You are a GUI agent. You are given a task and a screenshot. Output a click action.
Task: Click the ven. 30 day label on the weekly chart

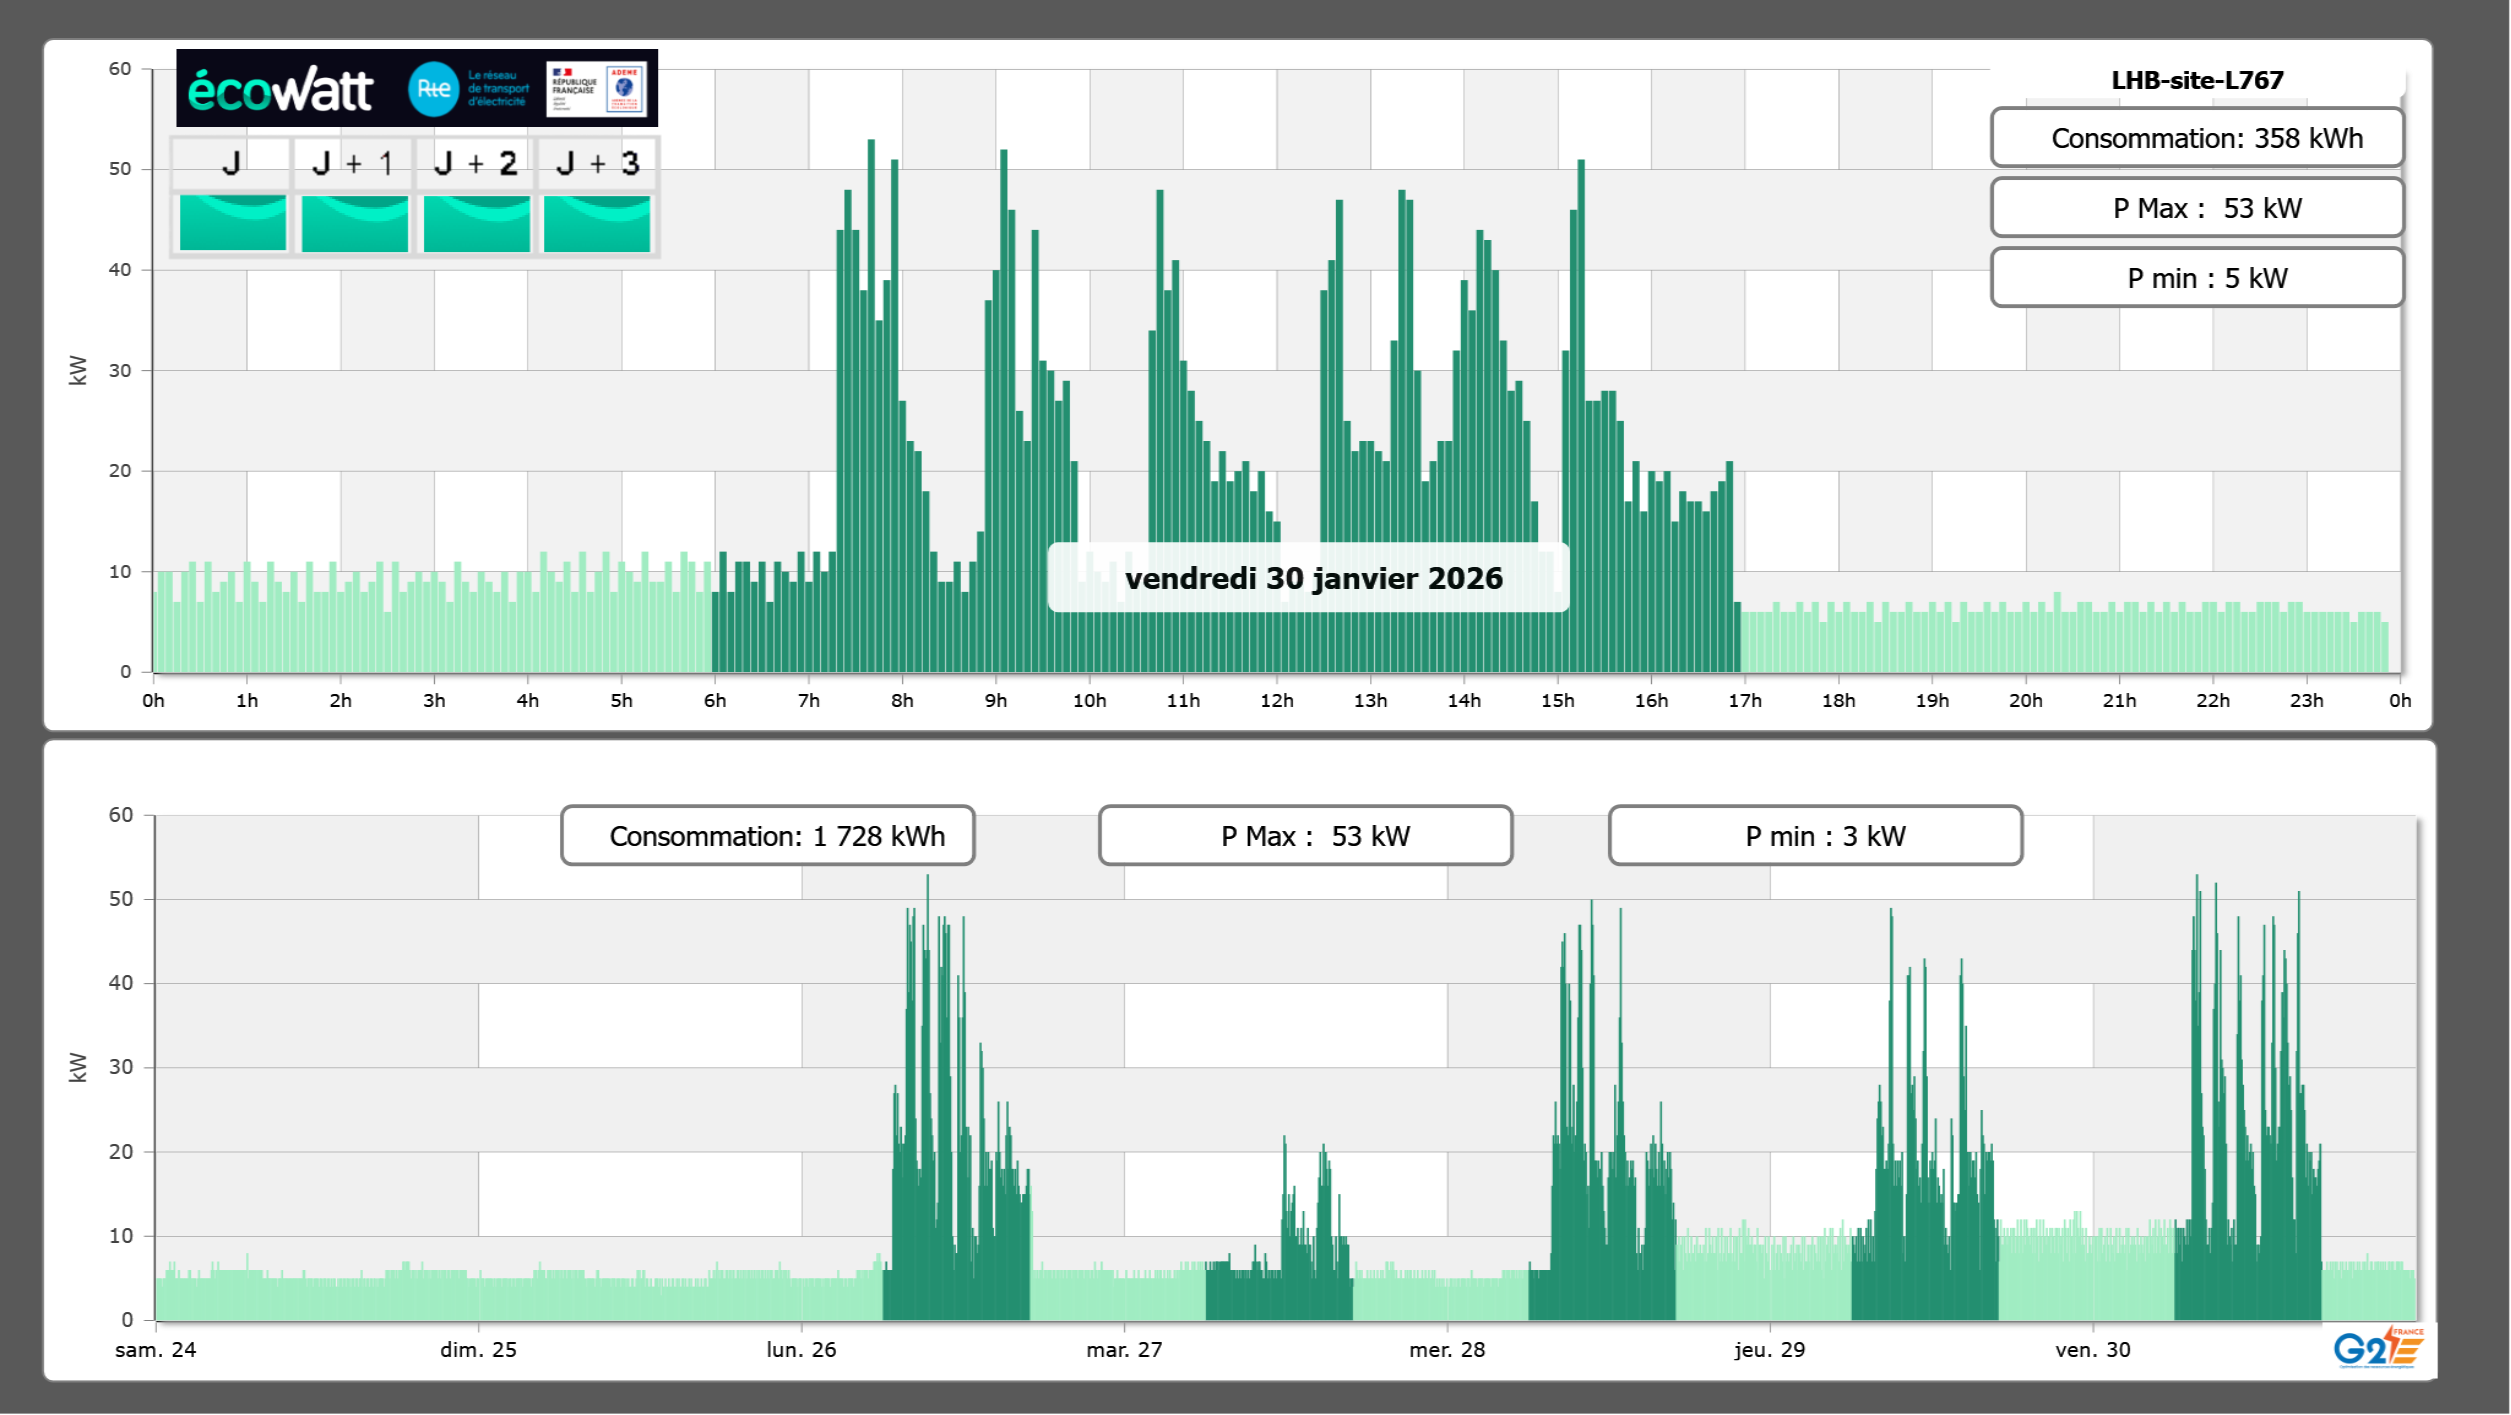[x=2092, y=1349]
